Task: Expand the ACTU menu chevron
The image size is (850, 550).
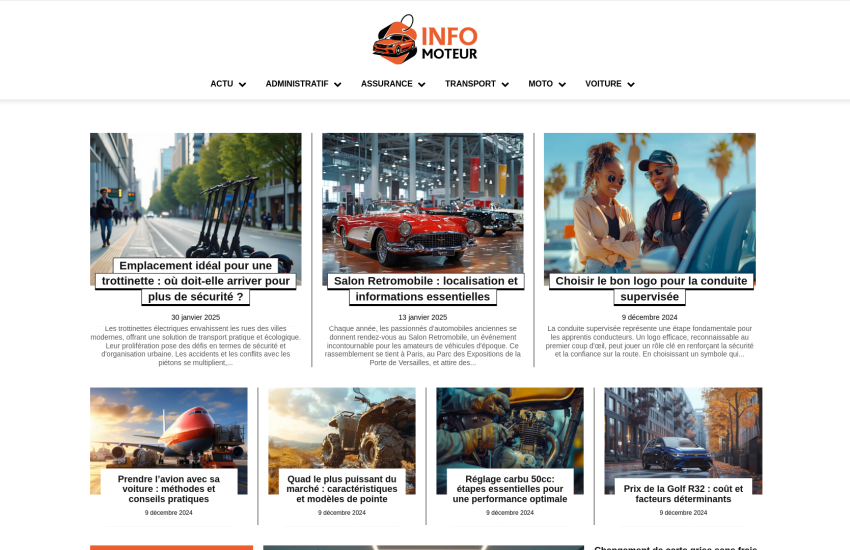Action: (242, 85)
